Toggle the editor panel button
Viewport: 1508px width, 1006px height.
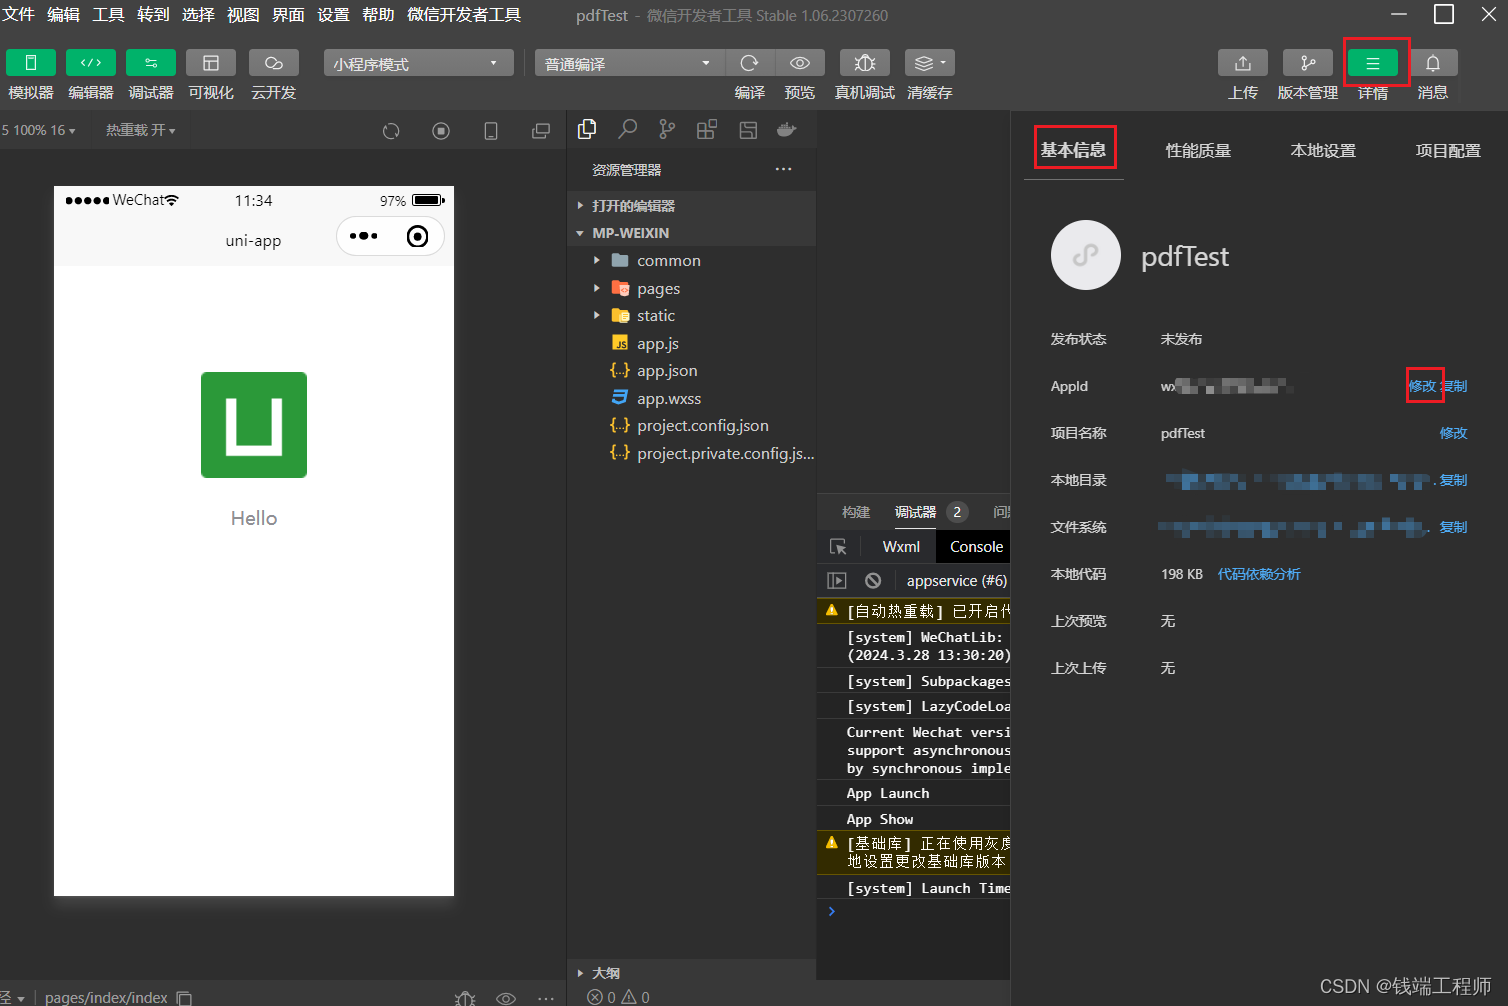pos(91,63)
